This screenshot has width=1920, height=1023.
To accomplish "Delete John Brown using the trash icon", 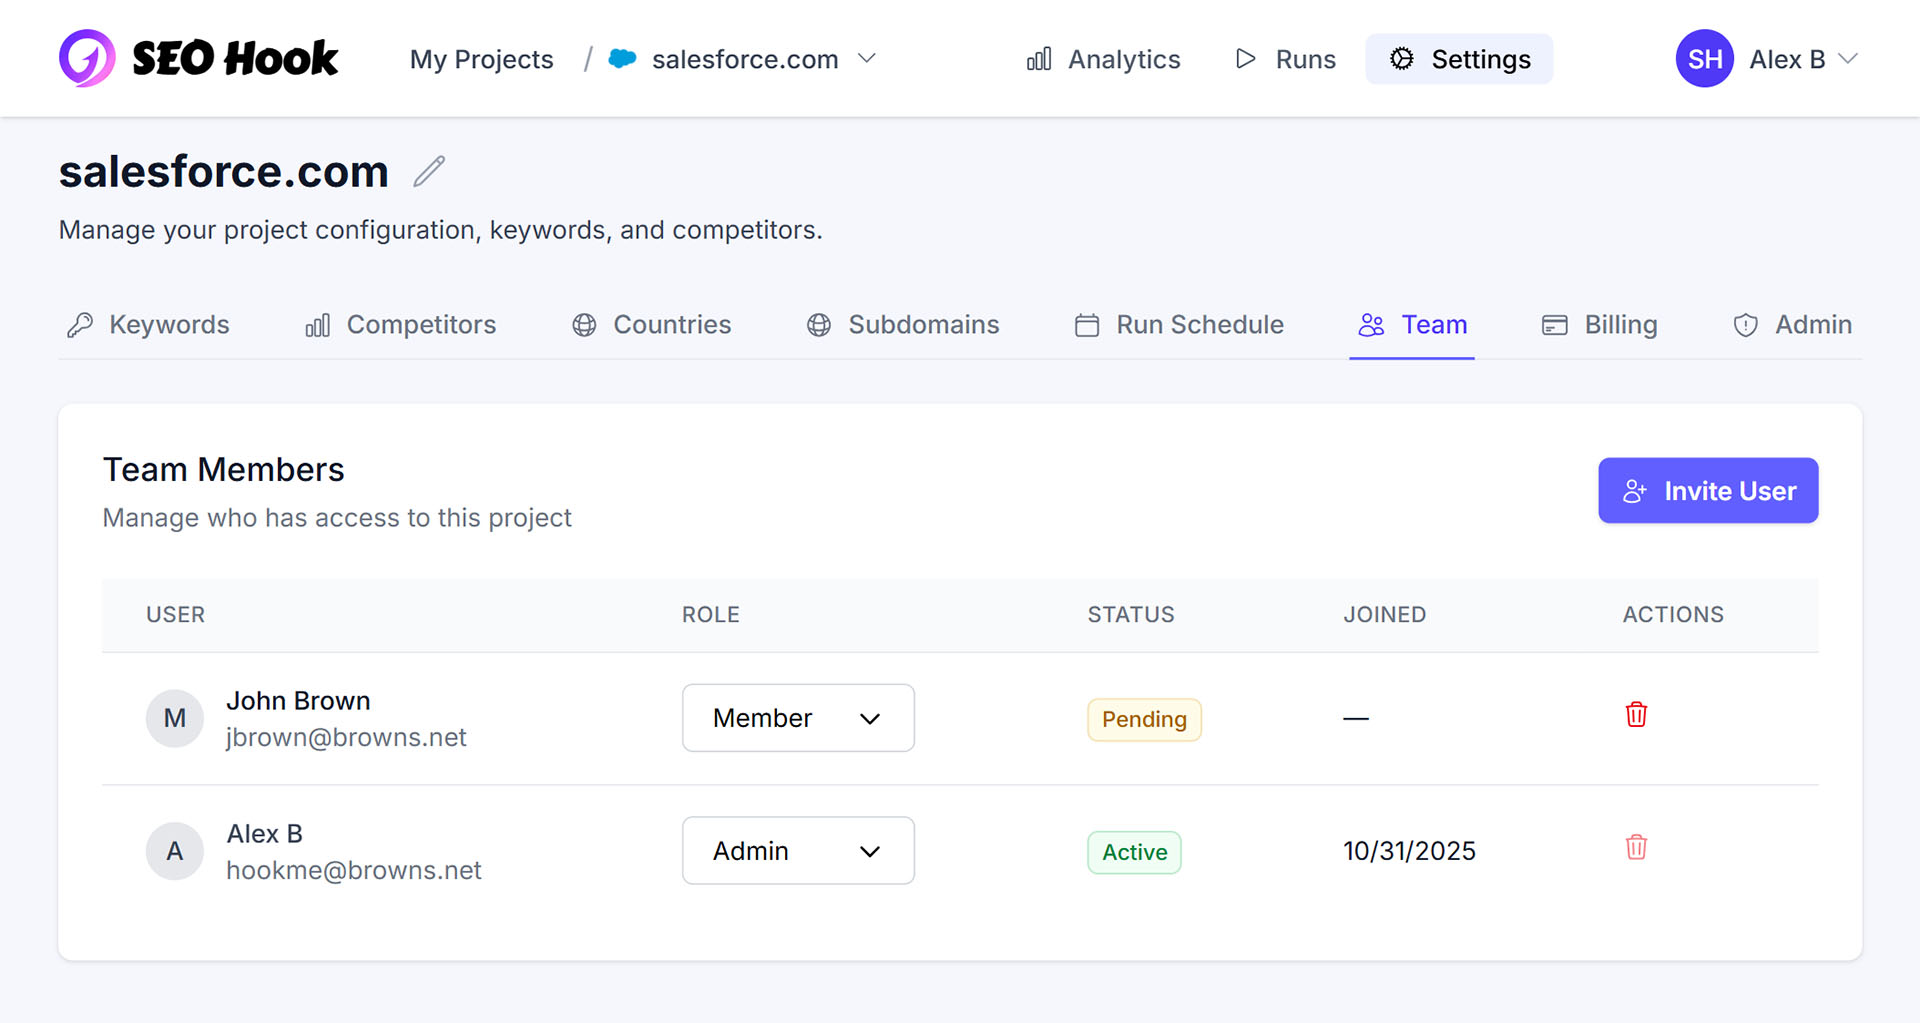I will click(1636, 714).
